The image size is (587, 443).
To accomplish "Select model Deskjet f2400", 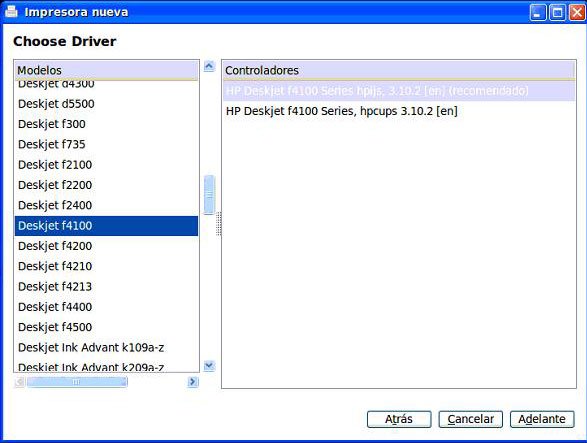I will [106, 205].
